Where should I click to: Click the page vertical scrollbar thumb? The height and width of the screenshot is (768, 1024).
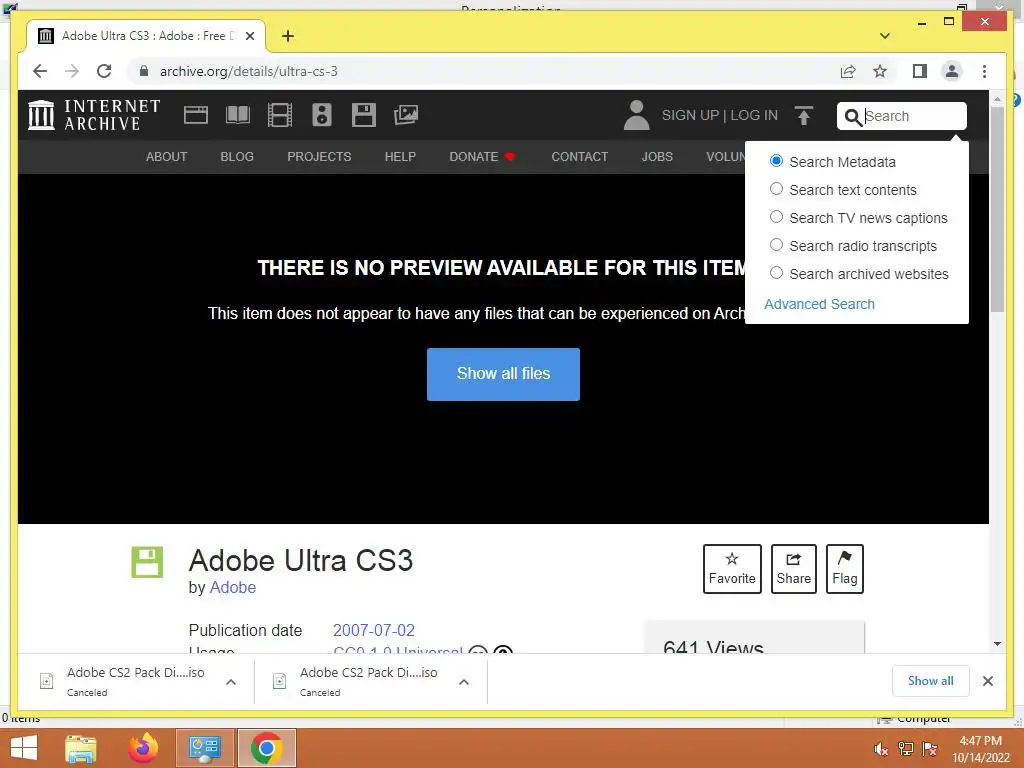pos(997,209)
